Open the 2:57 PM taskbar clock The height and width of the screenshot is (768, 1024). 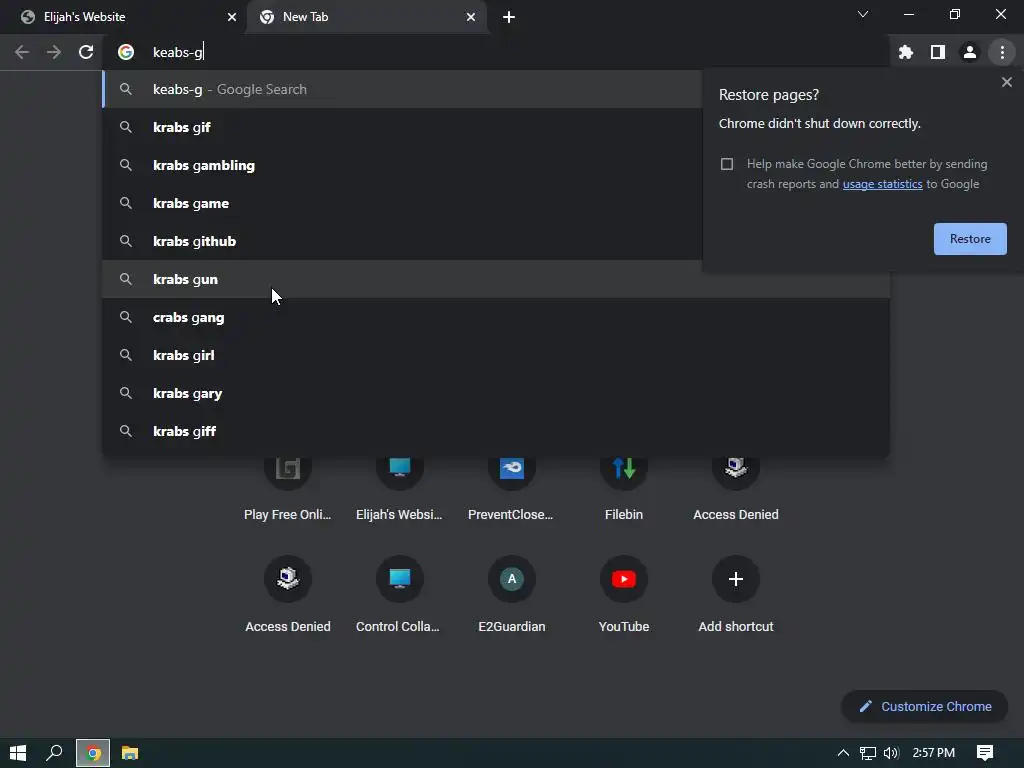933,753
